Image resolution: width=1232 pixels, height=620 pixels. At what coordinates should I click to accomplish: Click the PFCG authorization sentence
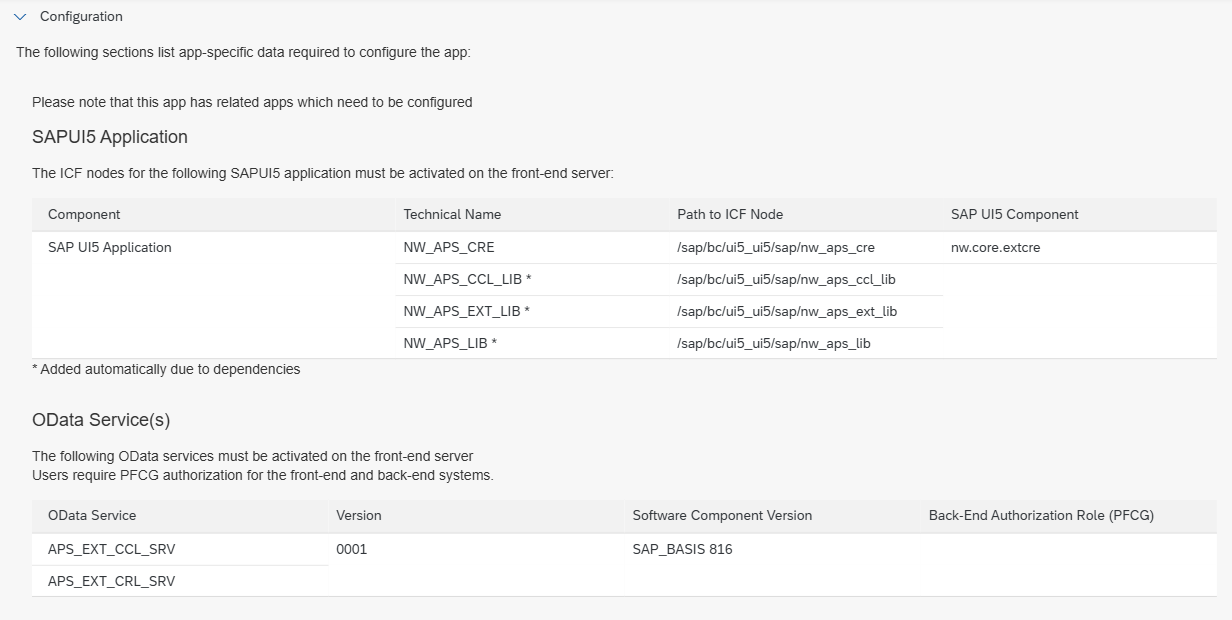263,475
